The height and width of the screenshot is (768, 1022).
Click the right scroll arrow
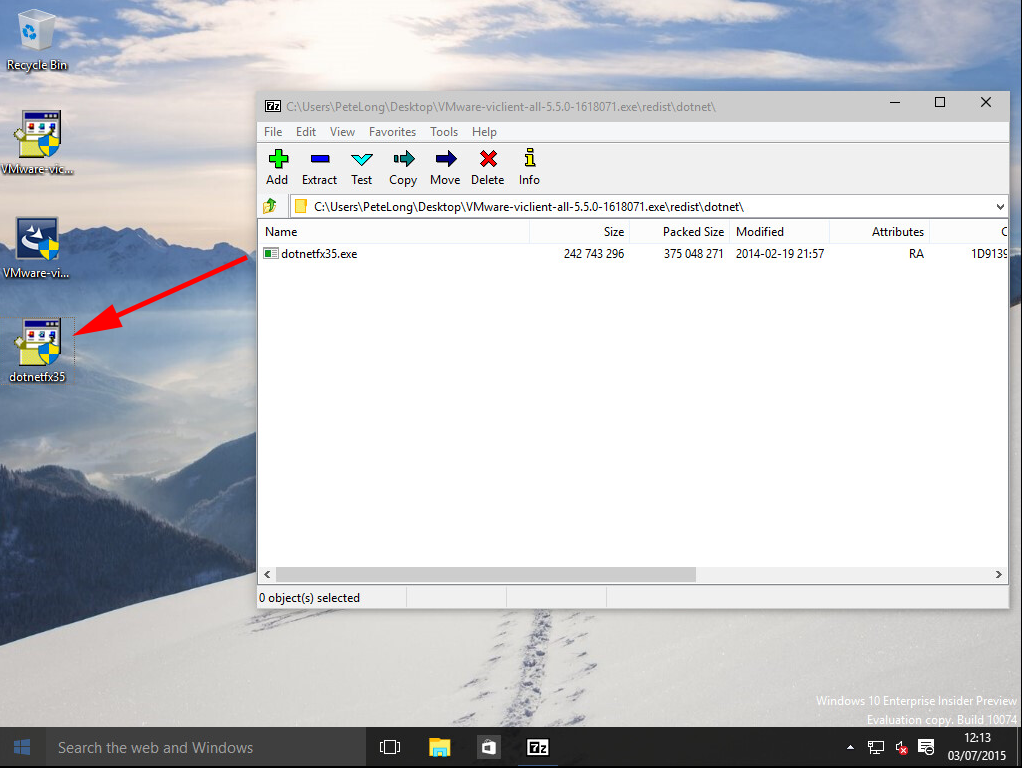999,574
